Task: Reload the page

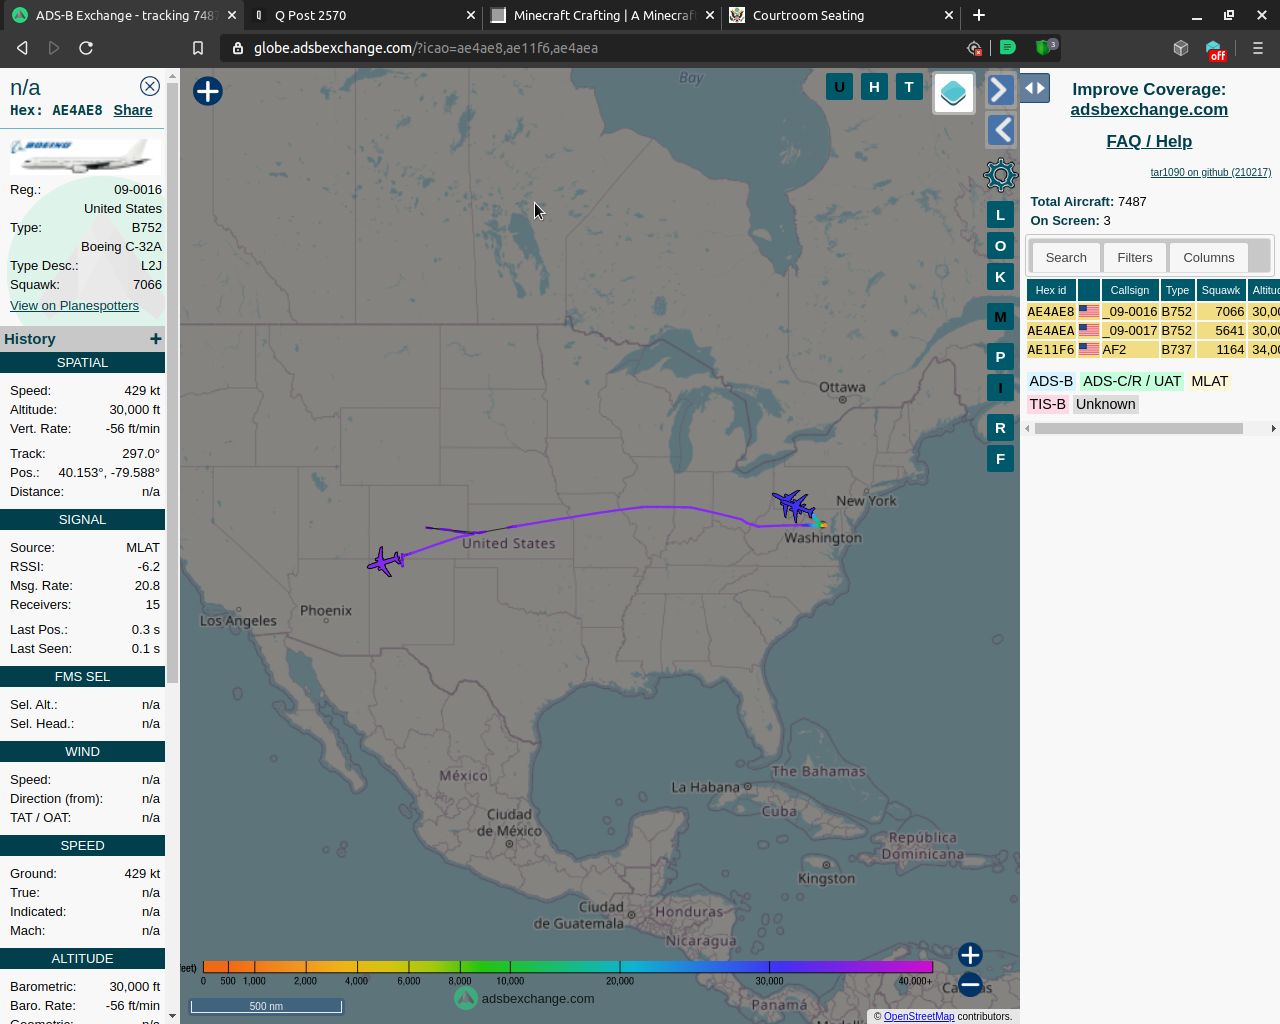Action: pyautogui.click(x=86, y=48)
